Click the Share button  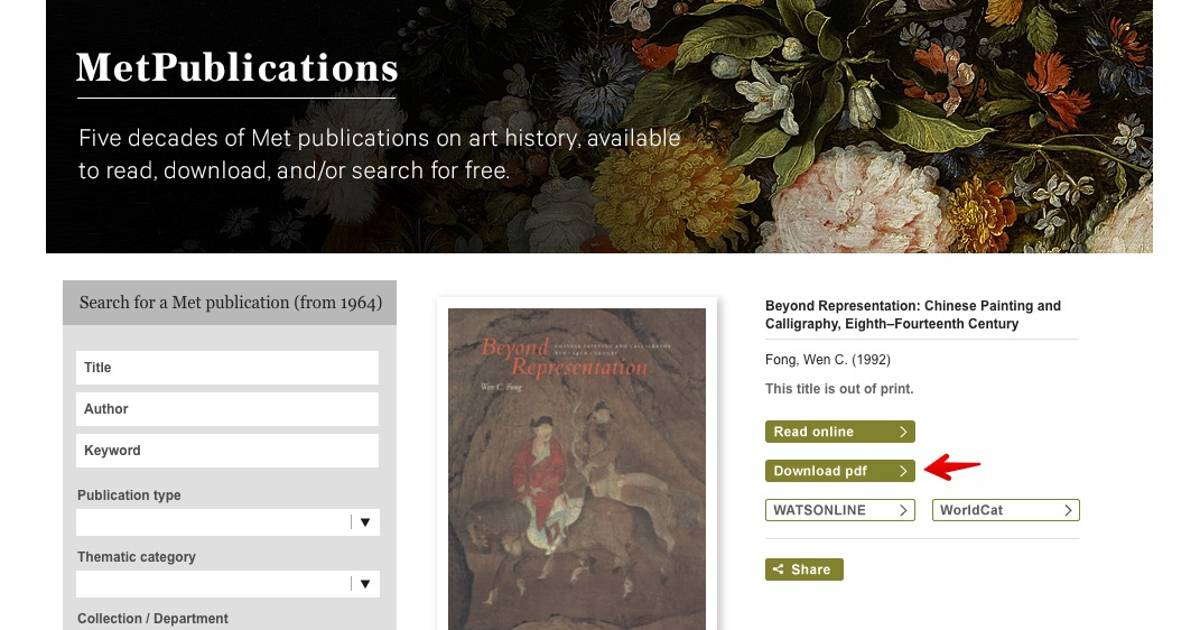click(x=804, y=569)
